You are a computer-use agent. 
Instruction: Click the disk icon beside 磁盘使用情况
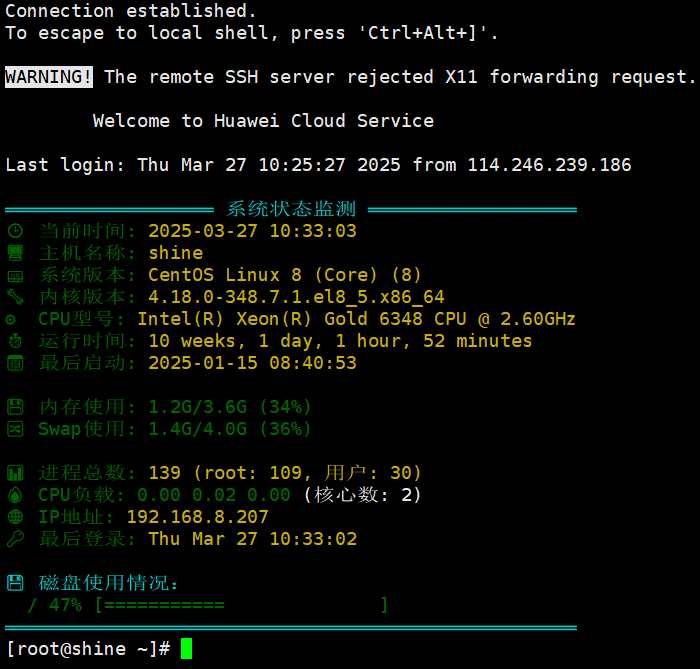(x=15, y=583)
